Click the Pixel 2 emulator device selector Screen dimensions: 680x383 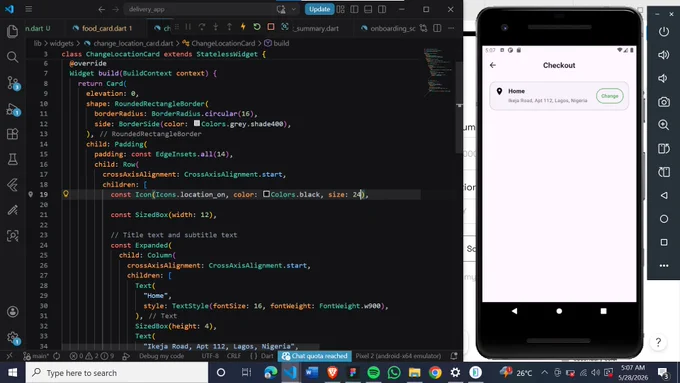click(x=398, y=356)
